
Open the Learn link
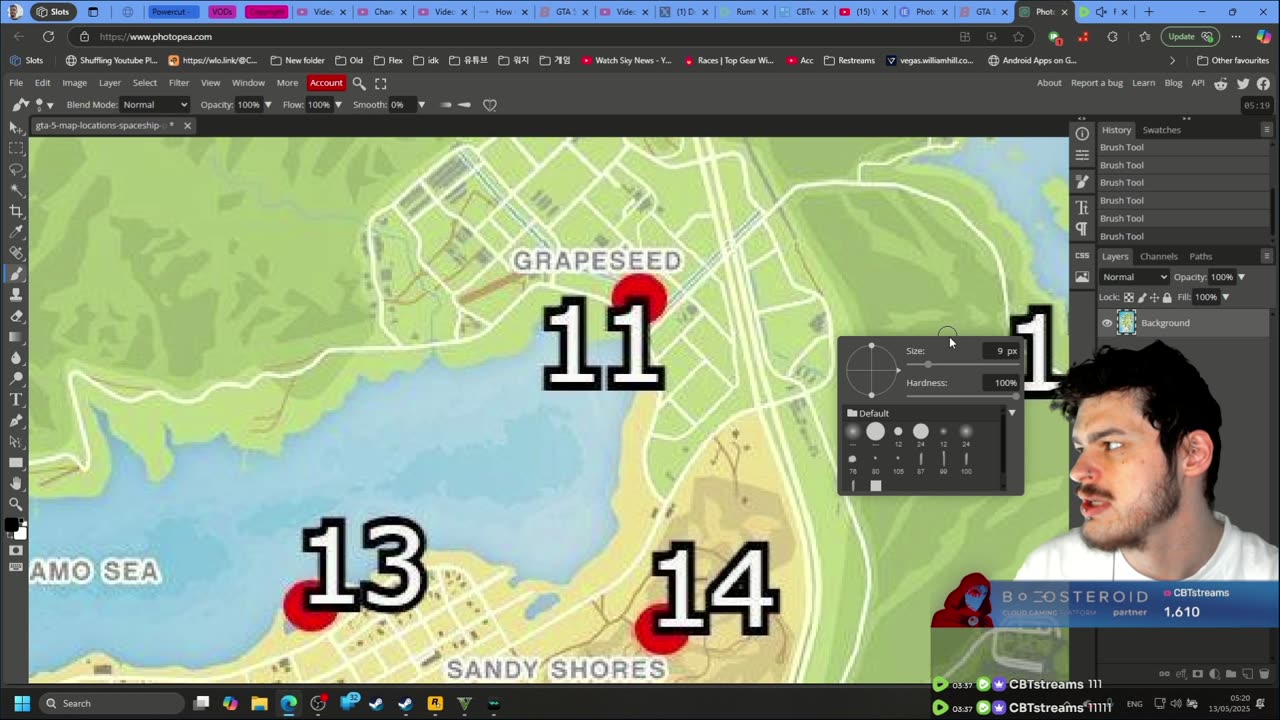1143,83
